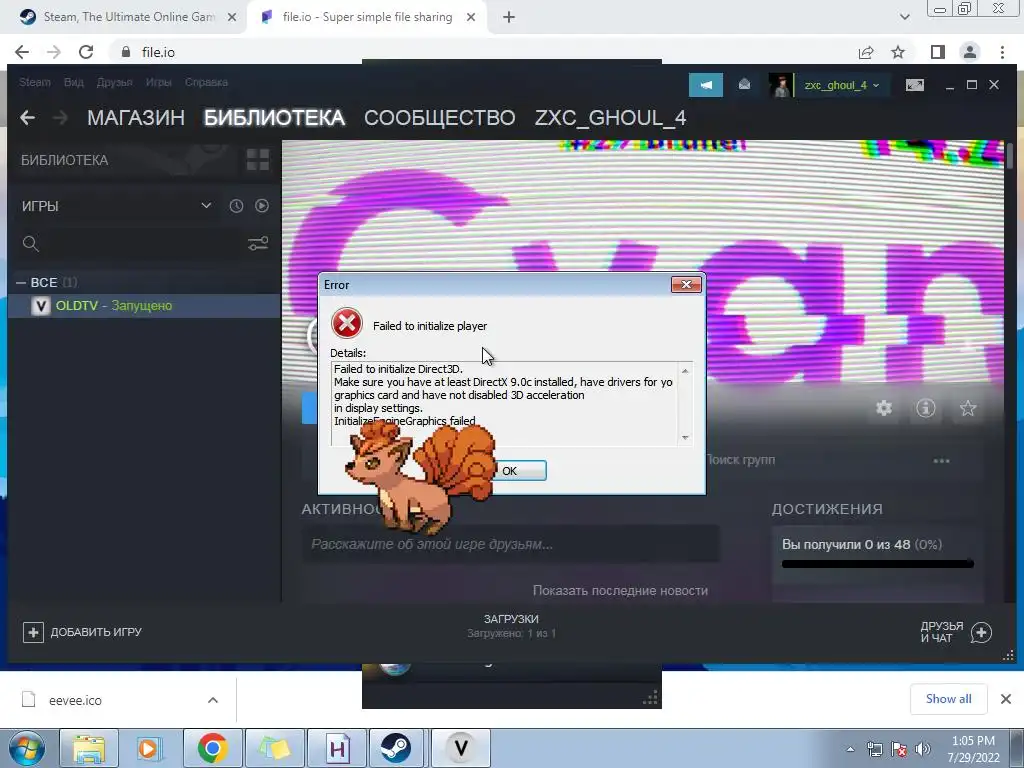Viewport: 1024px width, 768px height.
Task: Open three-dots more options menu
Action: (942, 460)
